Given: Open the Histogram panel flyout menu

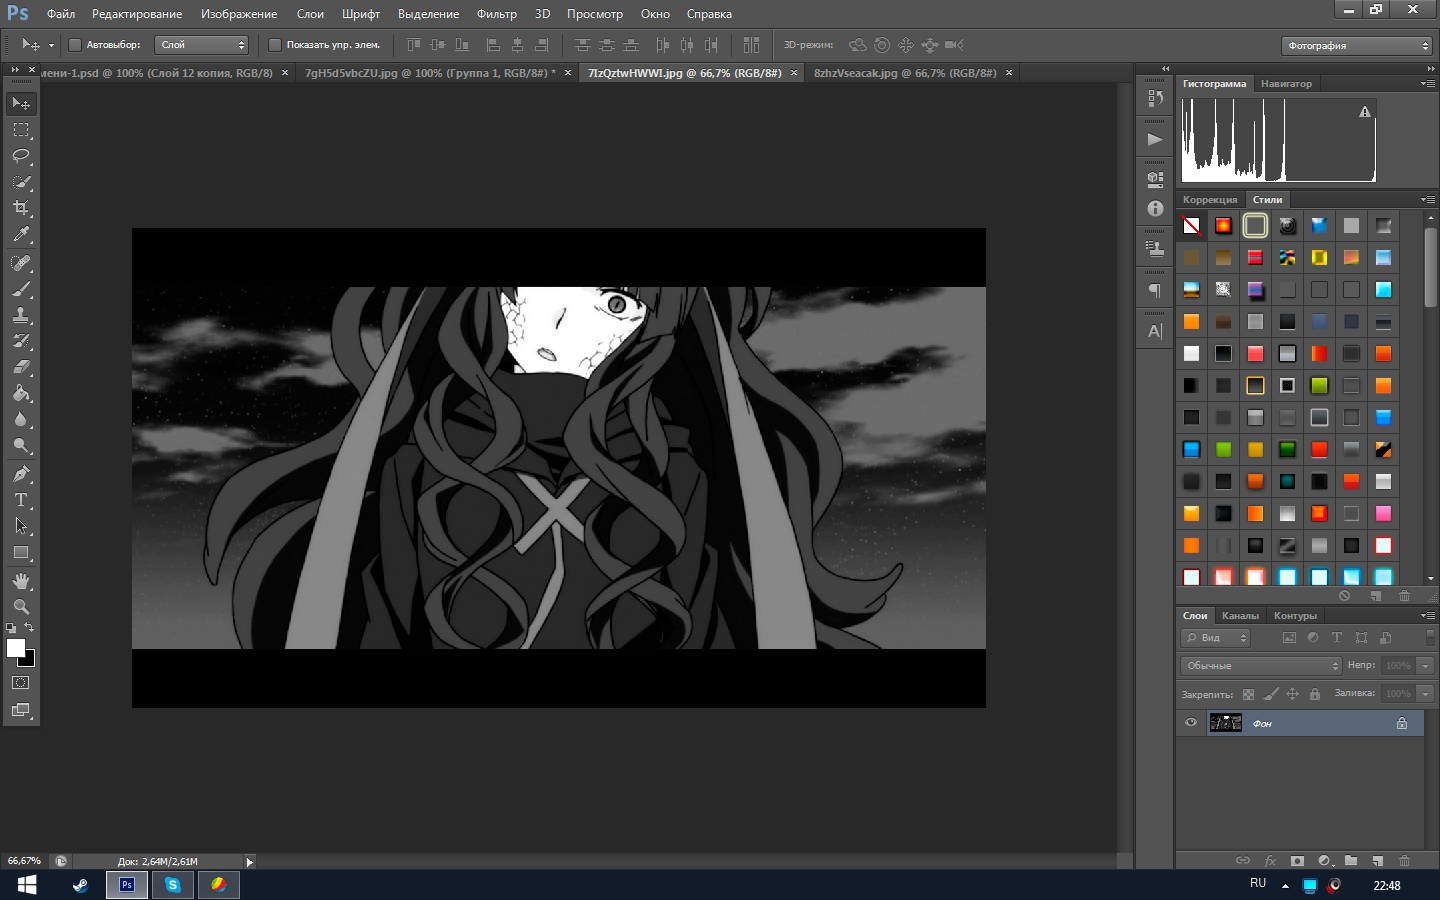Looking at the screenshot, I should [1428, 84].
